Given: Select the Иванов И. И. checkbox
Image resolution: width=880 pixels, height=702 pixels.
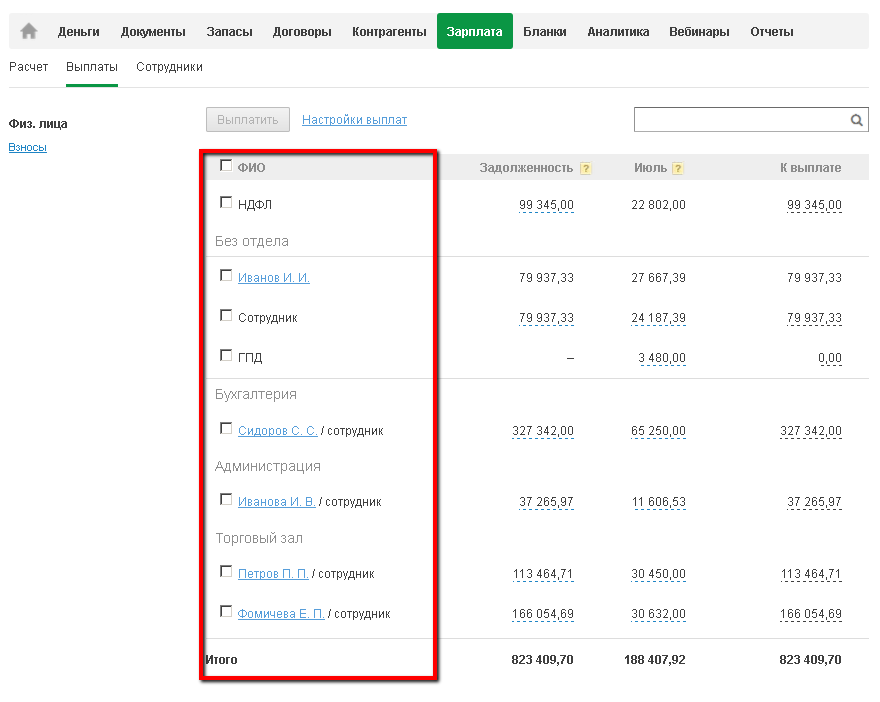Looking at the screenshot, I should [x=226, y=276].
